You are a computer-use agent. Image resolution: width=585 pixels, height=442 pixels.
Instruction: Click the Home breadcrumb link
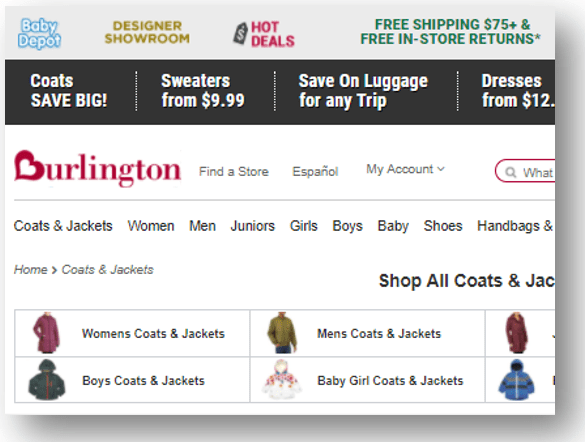[x=31, y=269]
